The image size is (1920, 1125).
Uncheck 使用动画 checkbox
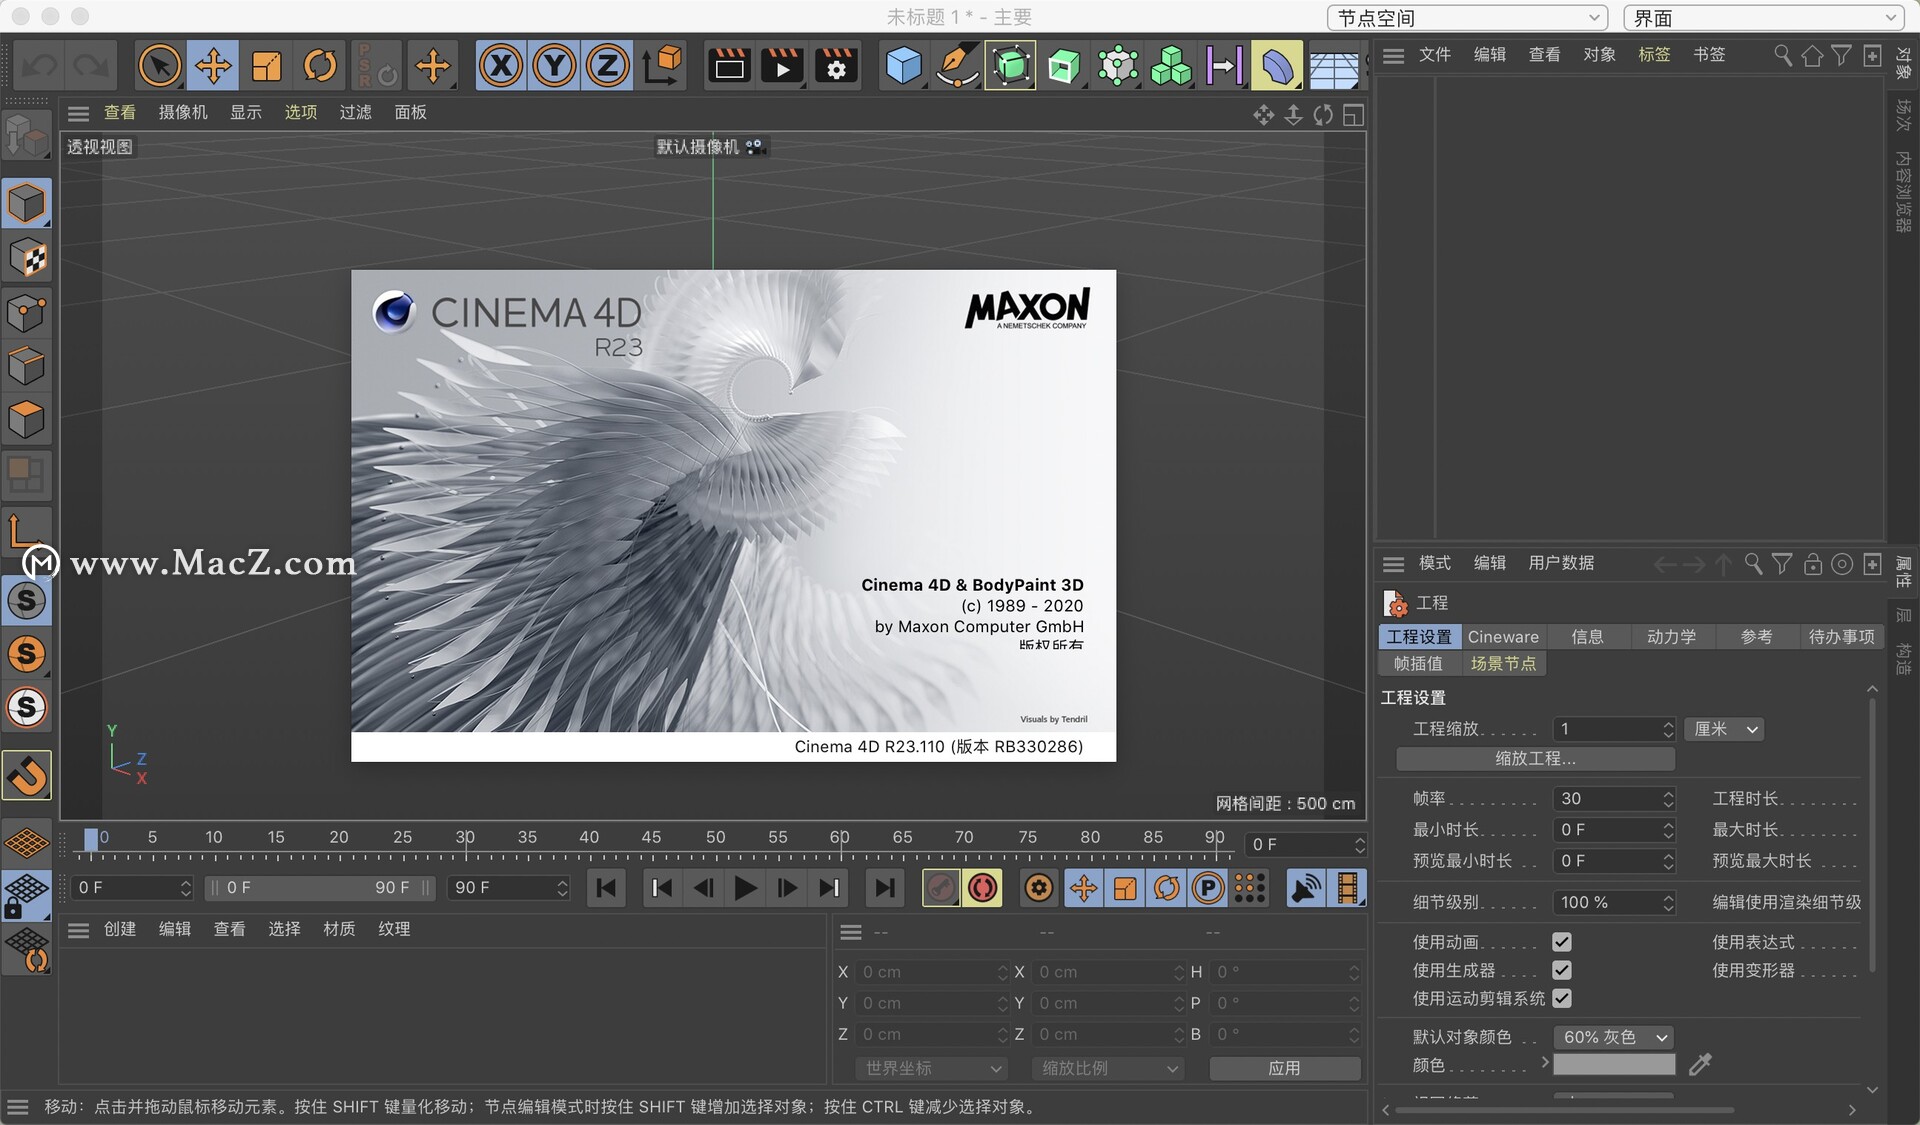pyautogui.click(x=1562, y=942)
